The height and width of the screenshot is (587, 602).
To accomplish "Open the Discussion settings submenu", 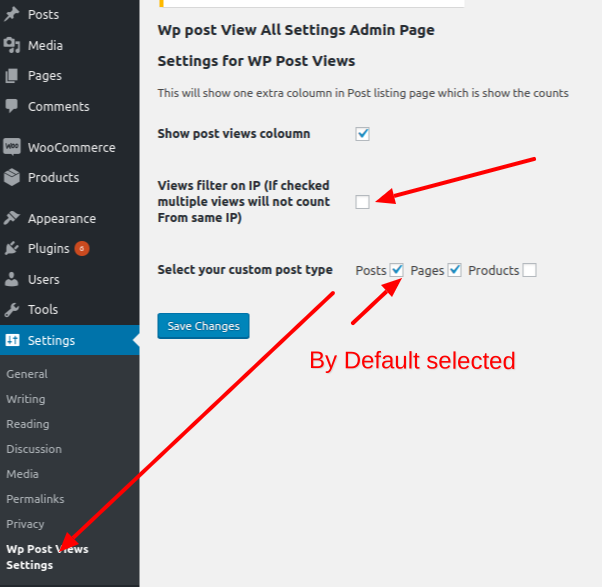I will pos(34,449).
